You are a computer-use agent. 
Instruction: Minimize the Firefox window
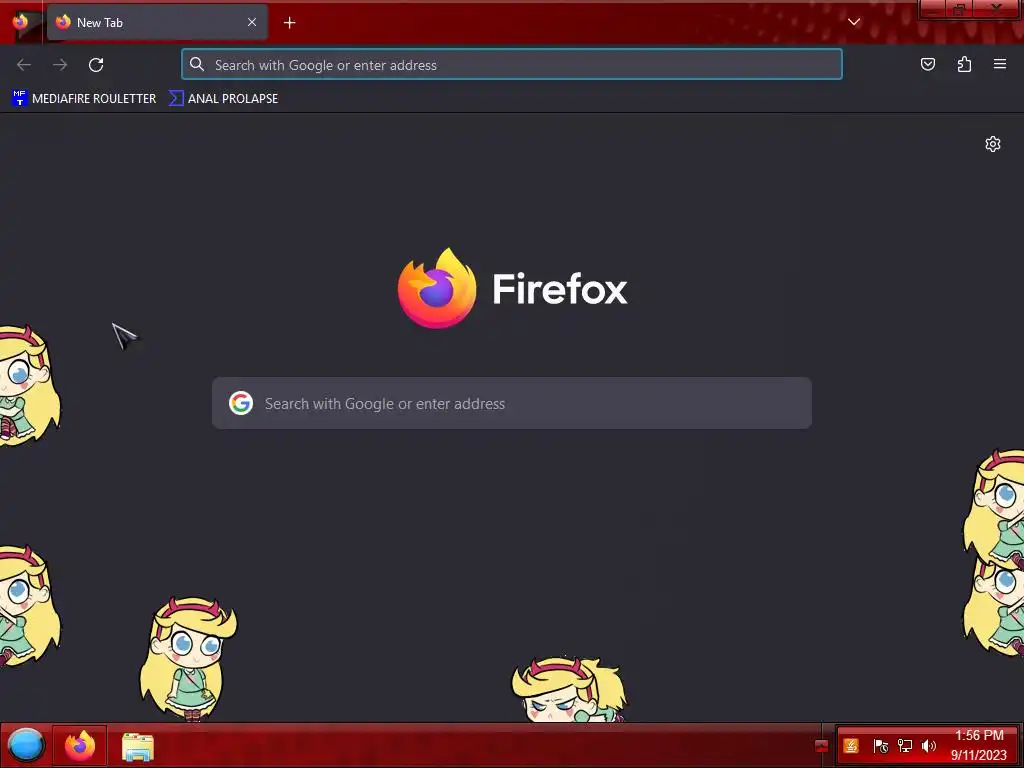pos(933,9)
